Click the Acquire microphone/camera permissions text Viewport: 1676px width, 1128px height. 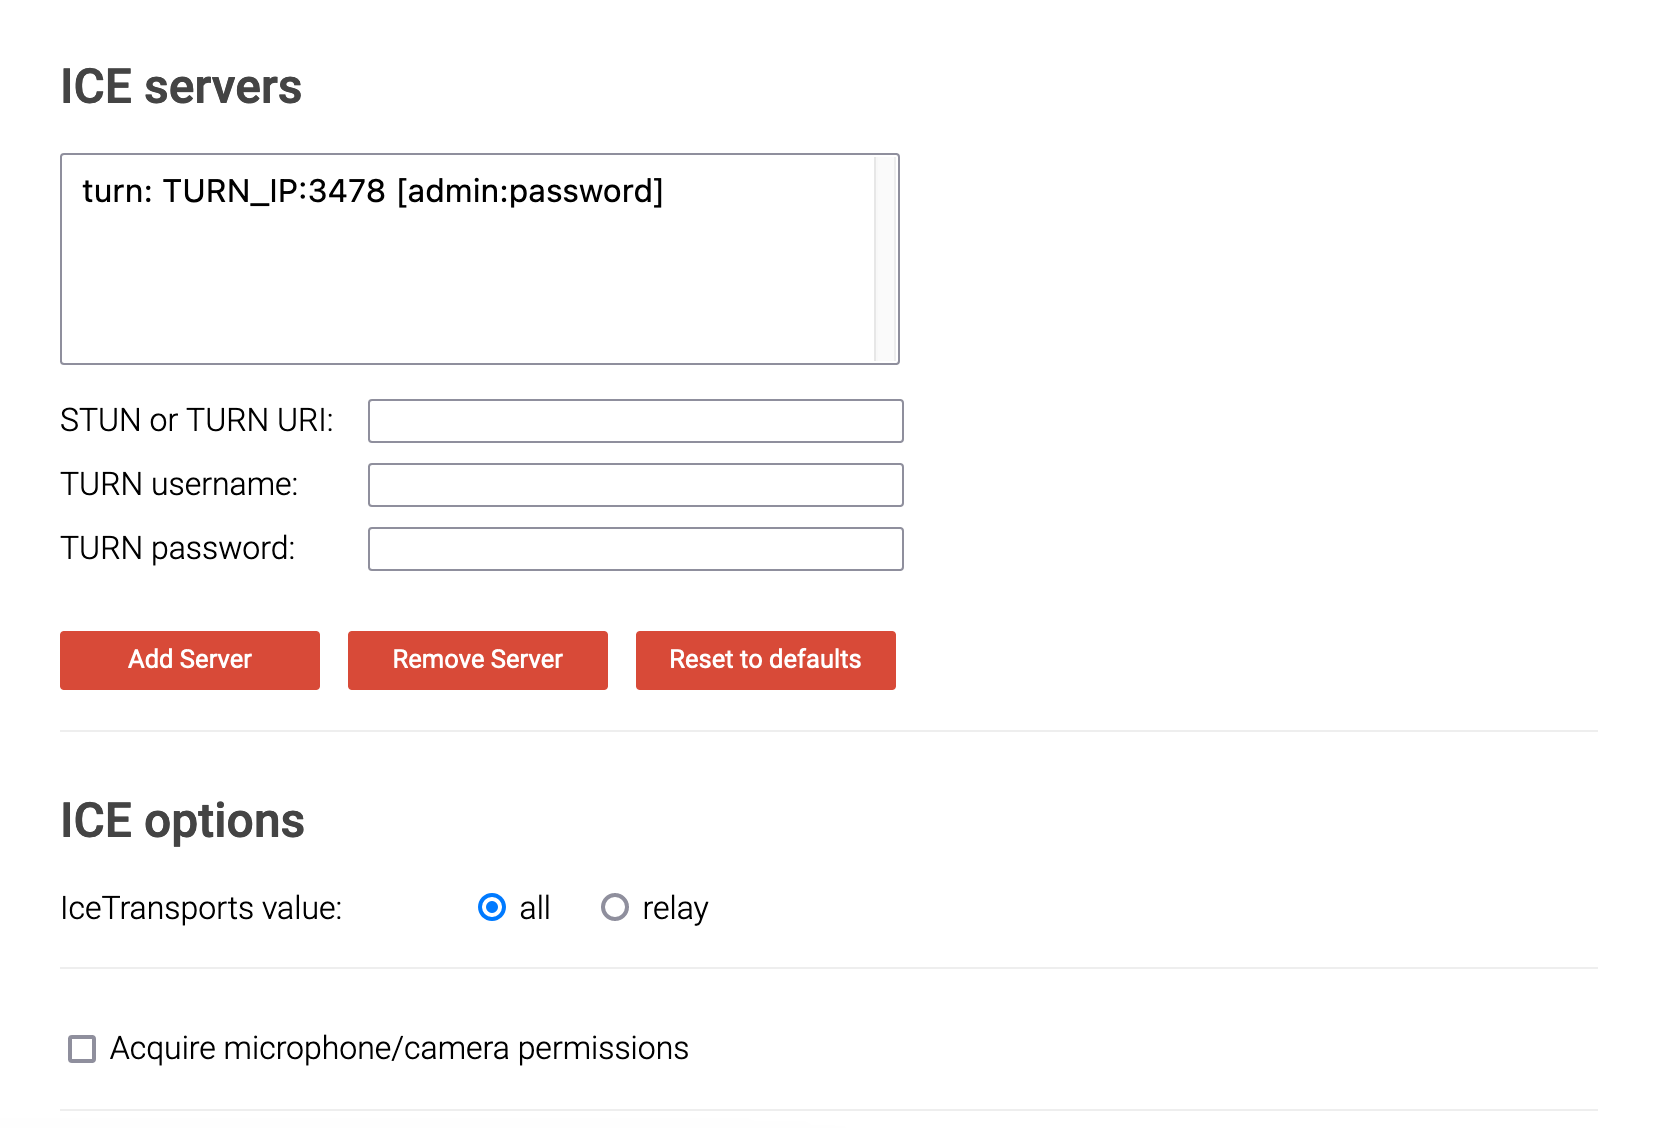click(x=399, y=1048)
